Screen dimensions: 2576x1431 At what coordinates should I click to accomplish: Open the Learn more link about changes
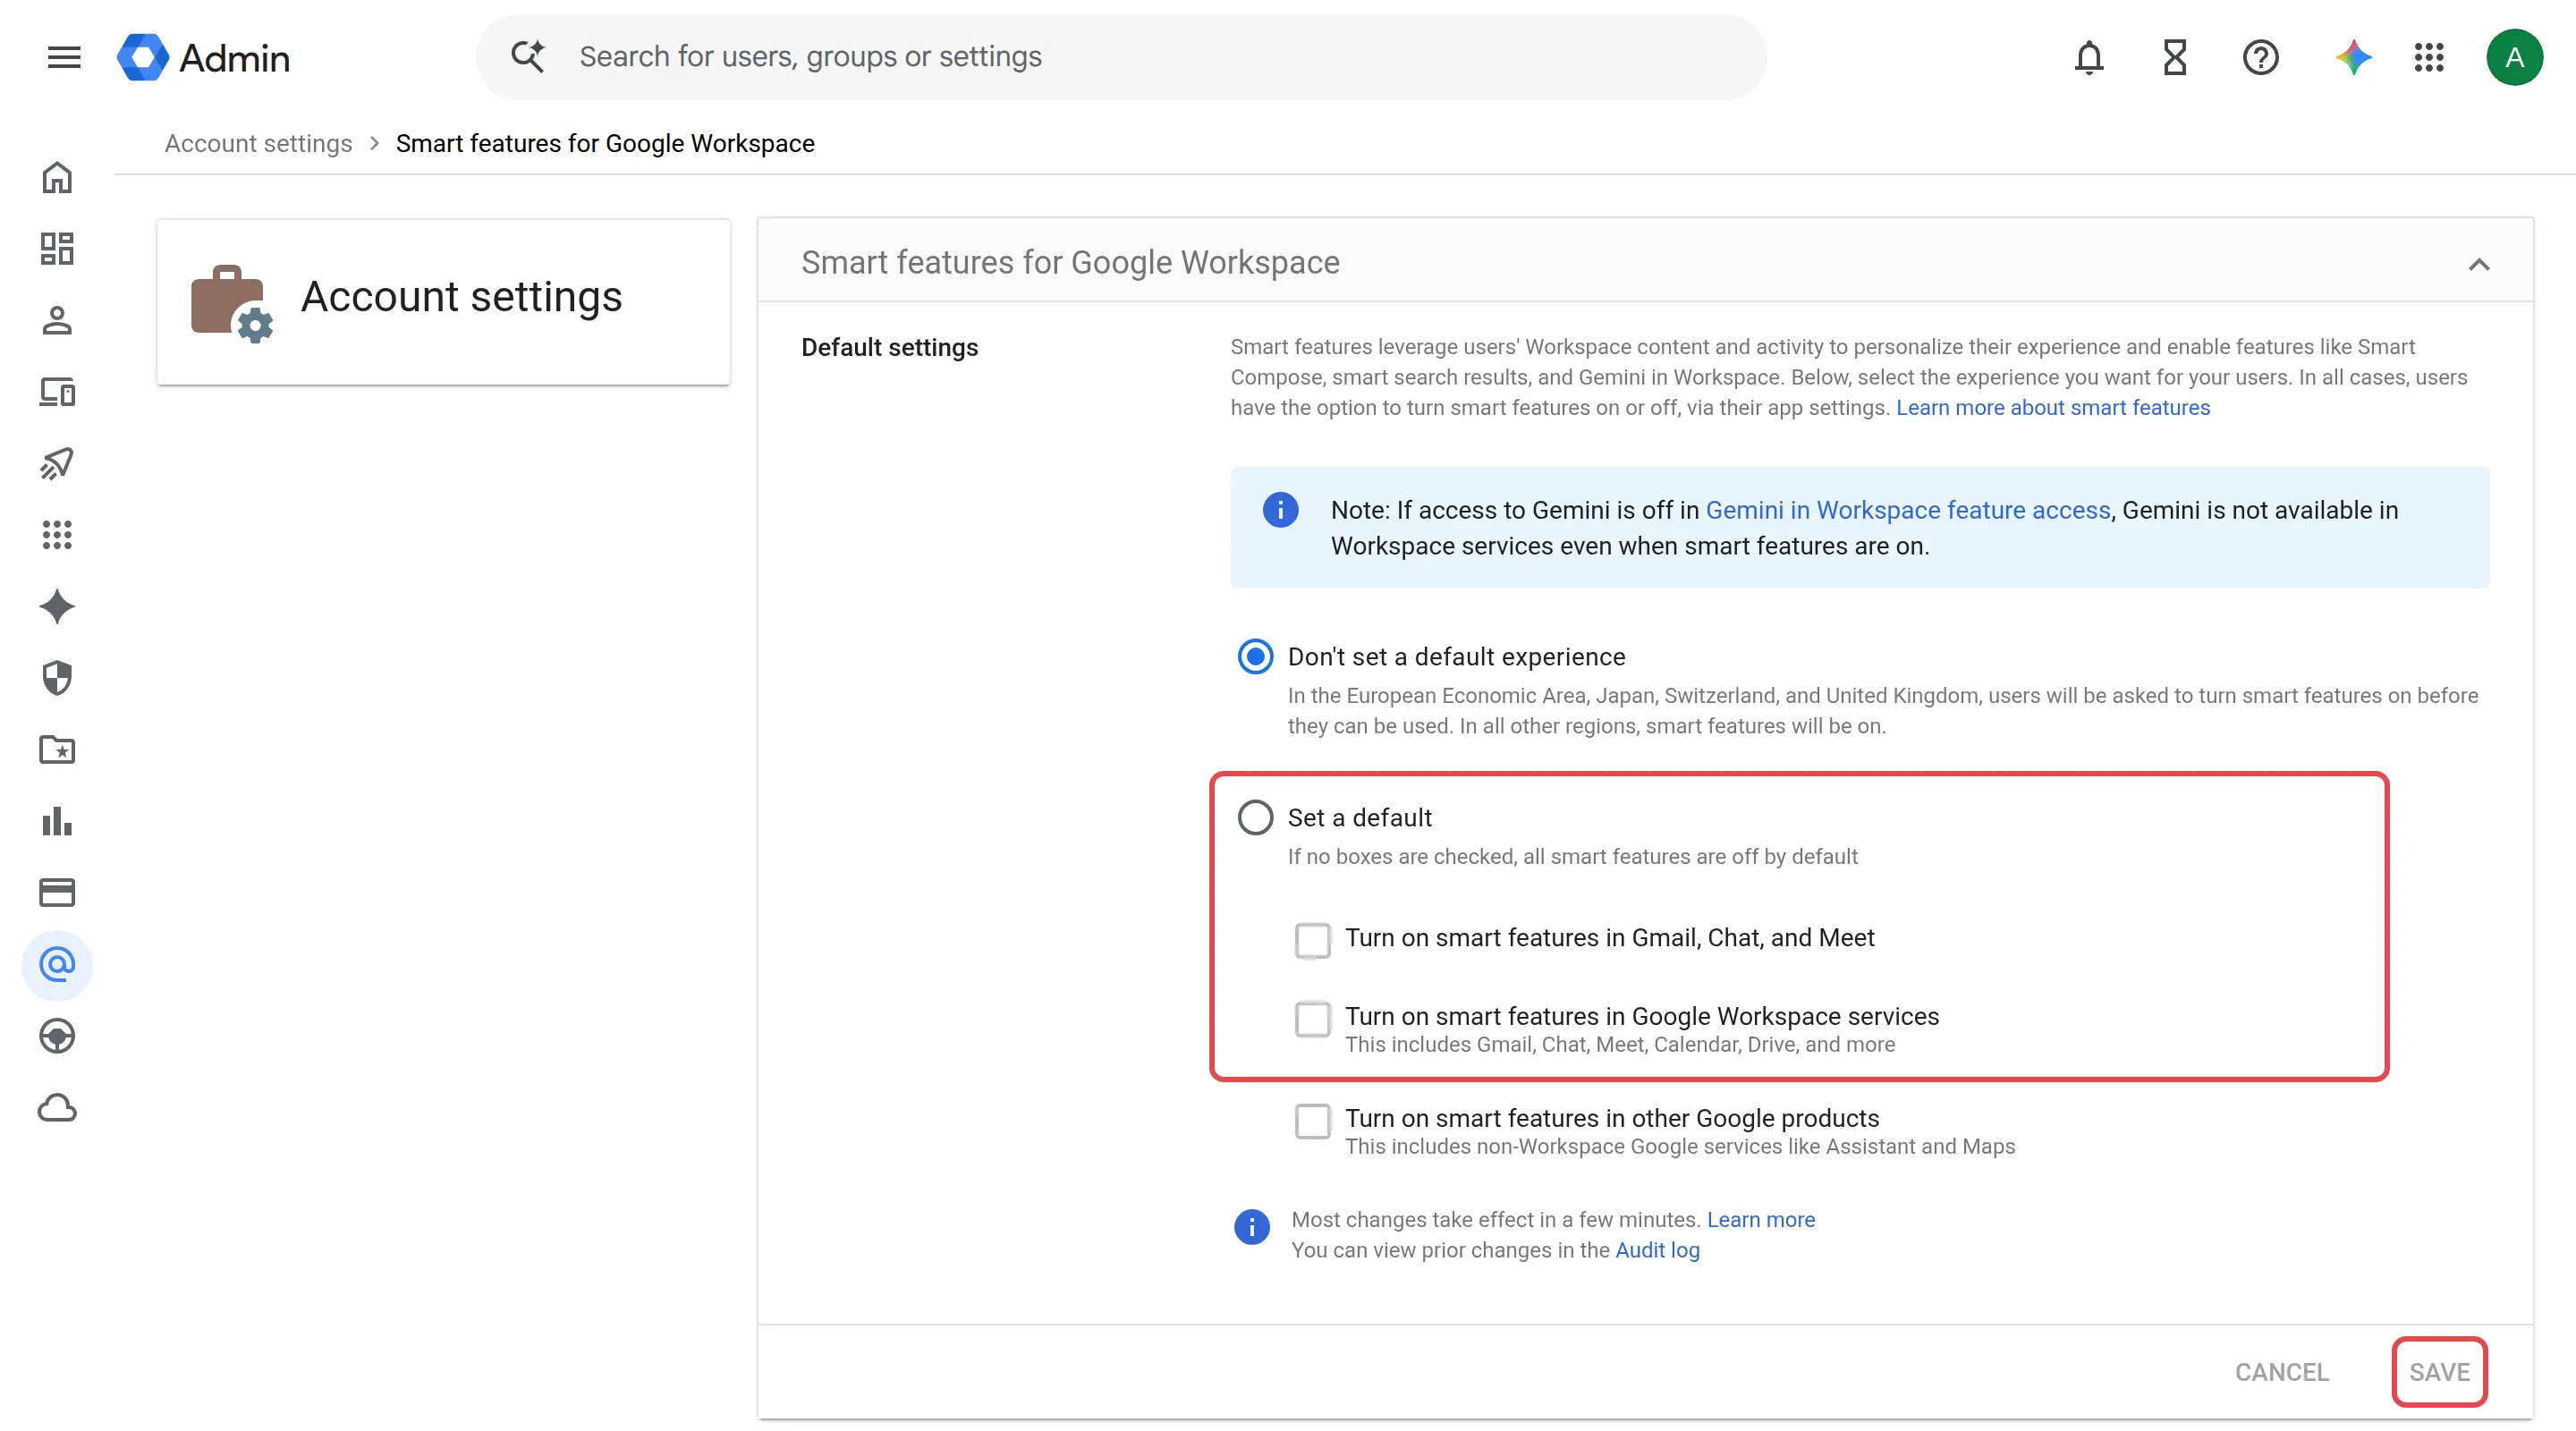click(x=1760, y=1219)
